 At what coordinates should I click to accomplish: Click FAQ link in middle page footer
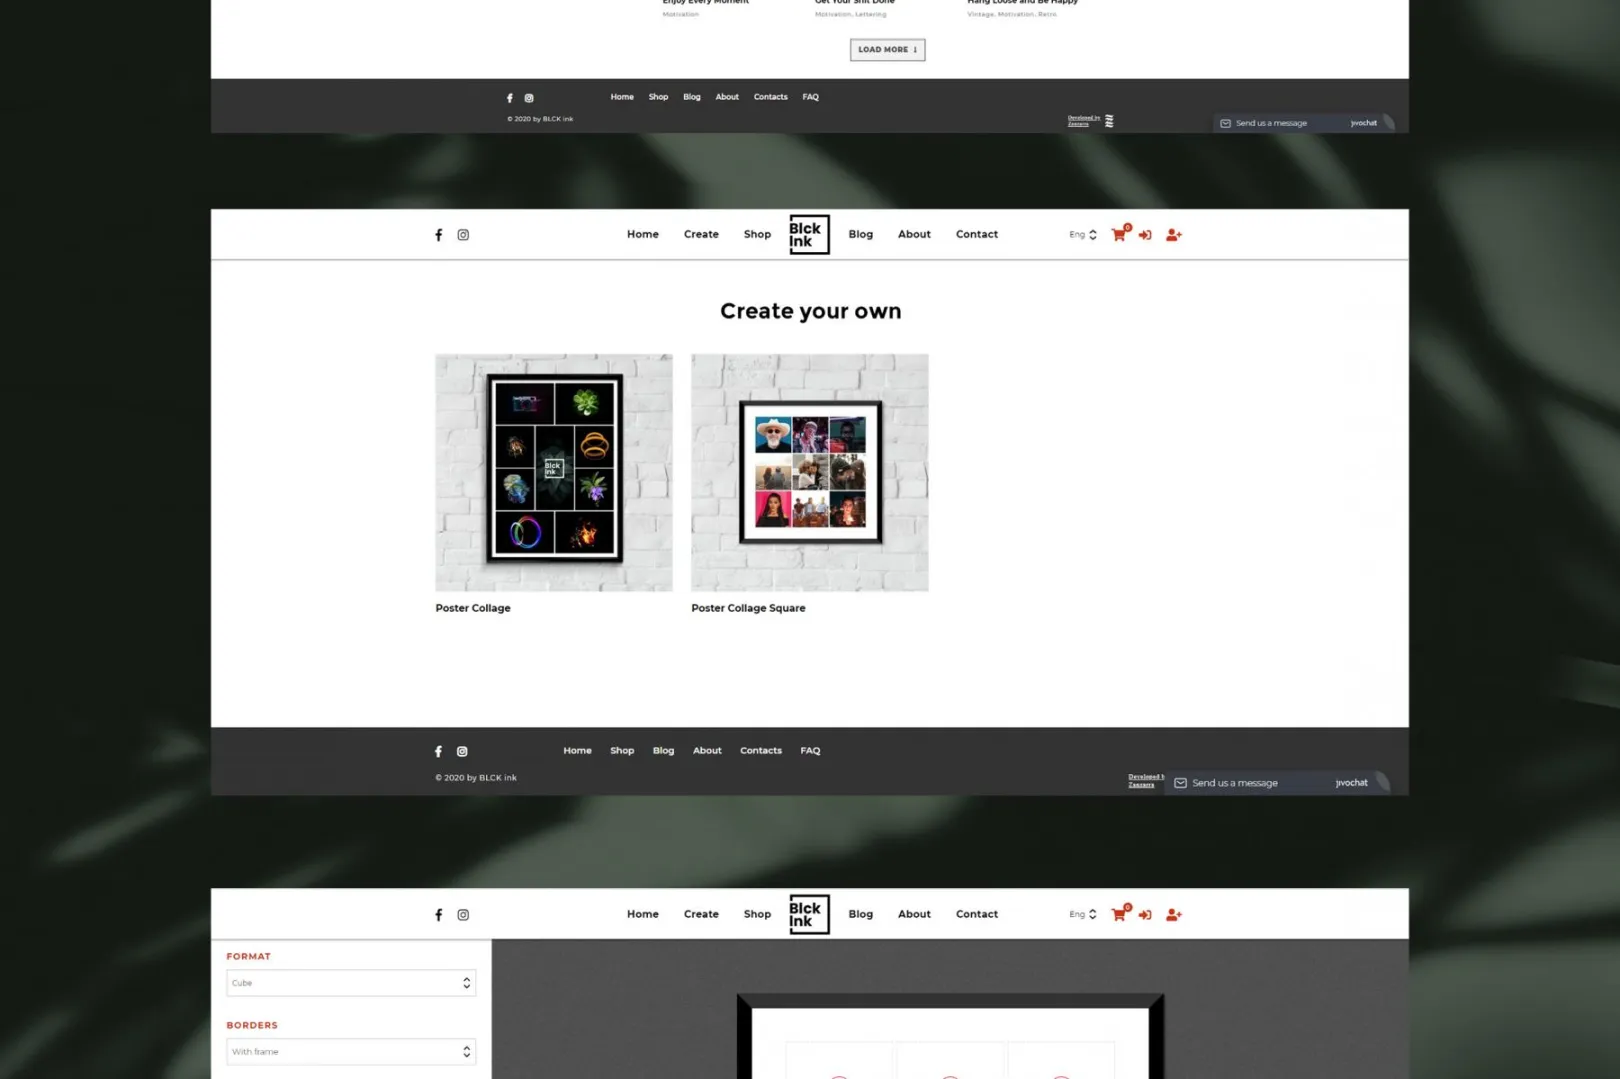(x=810, y=750)
